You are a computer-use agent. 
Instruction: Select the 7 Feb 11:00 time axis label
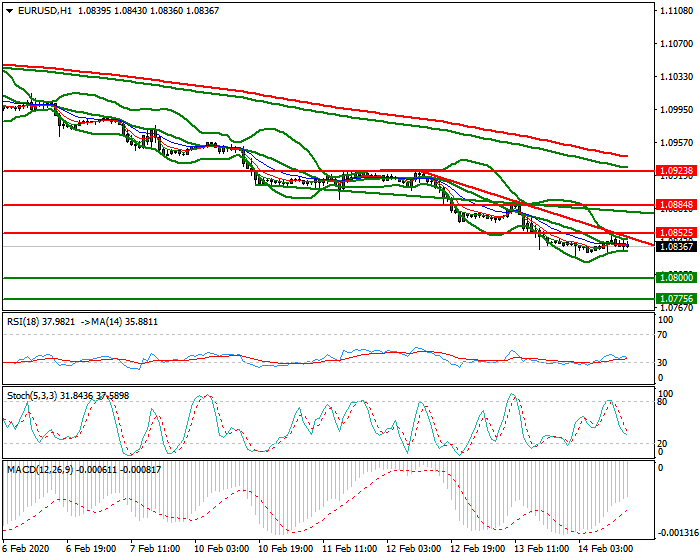pyautogui.click(x=155, y=549)
